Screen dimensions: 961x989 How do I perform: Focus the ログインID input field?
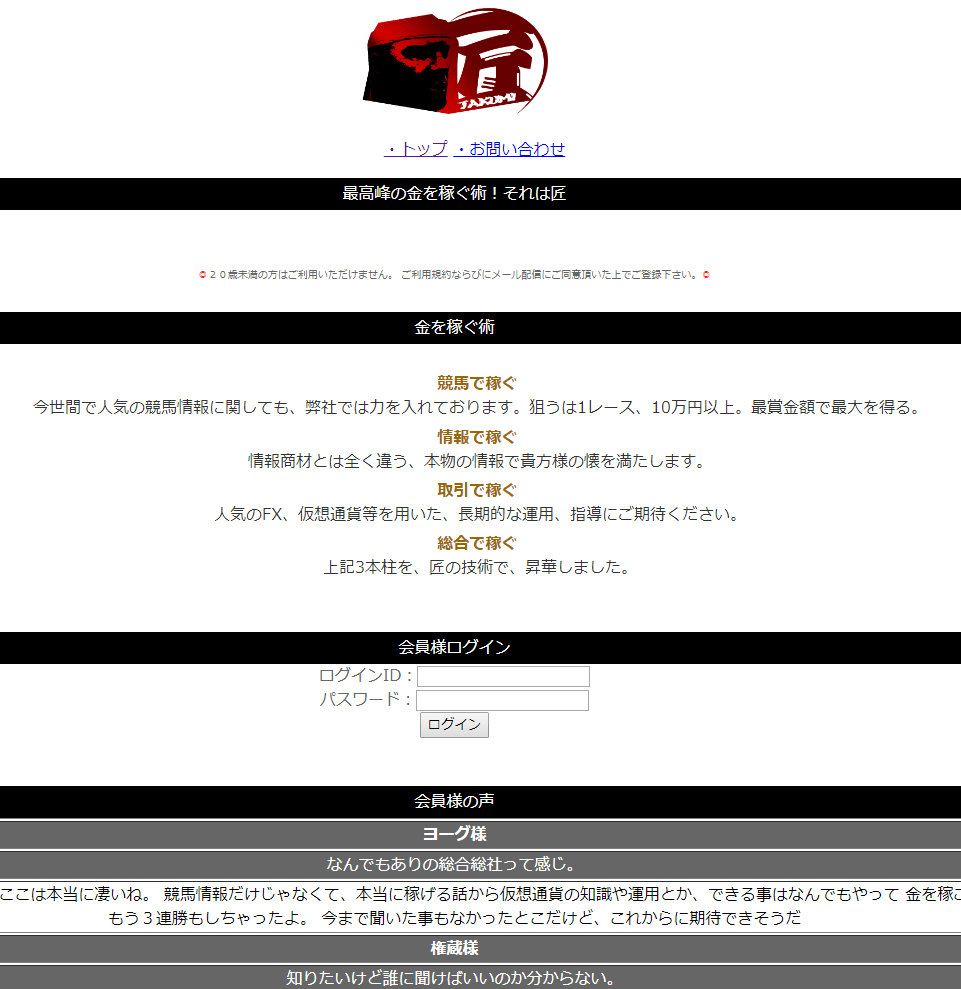click(x=503, y=676)
